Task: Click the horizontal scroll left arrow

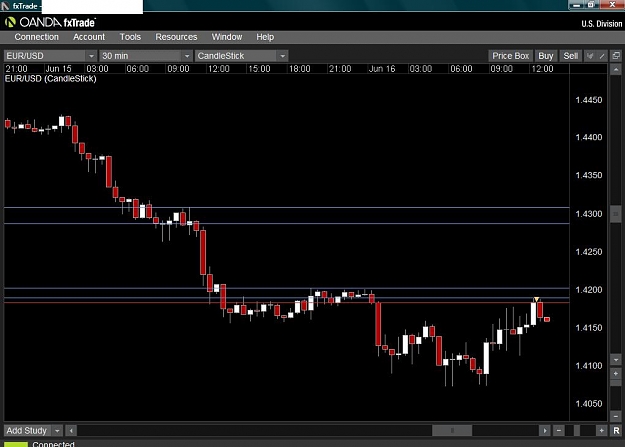Action: click(x=71, y=431)
